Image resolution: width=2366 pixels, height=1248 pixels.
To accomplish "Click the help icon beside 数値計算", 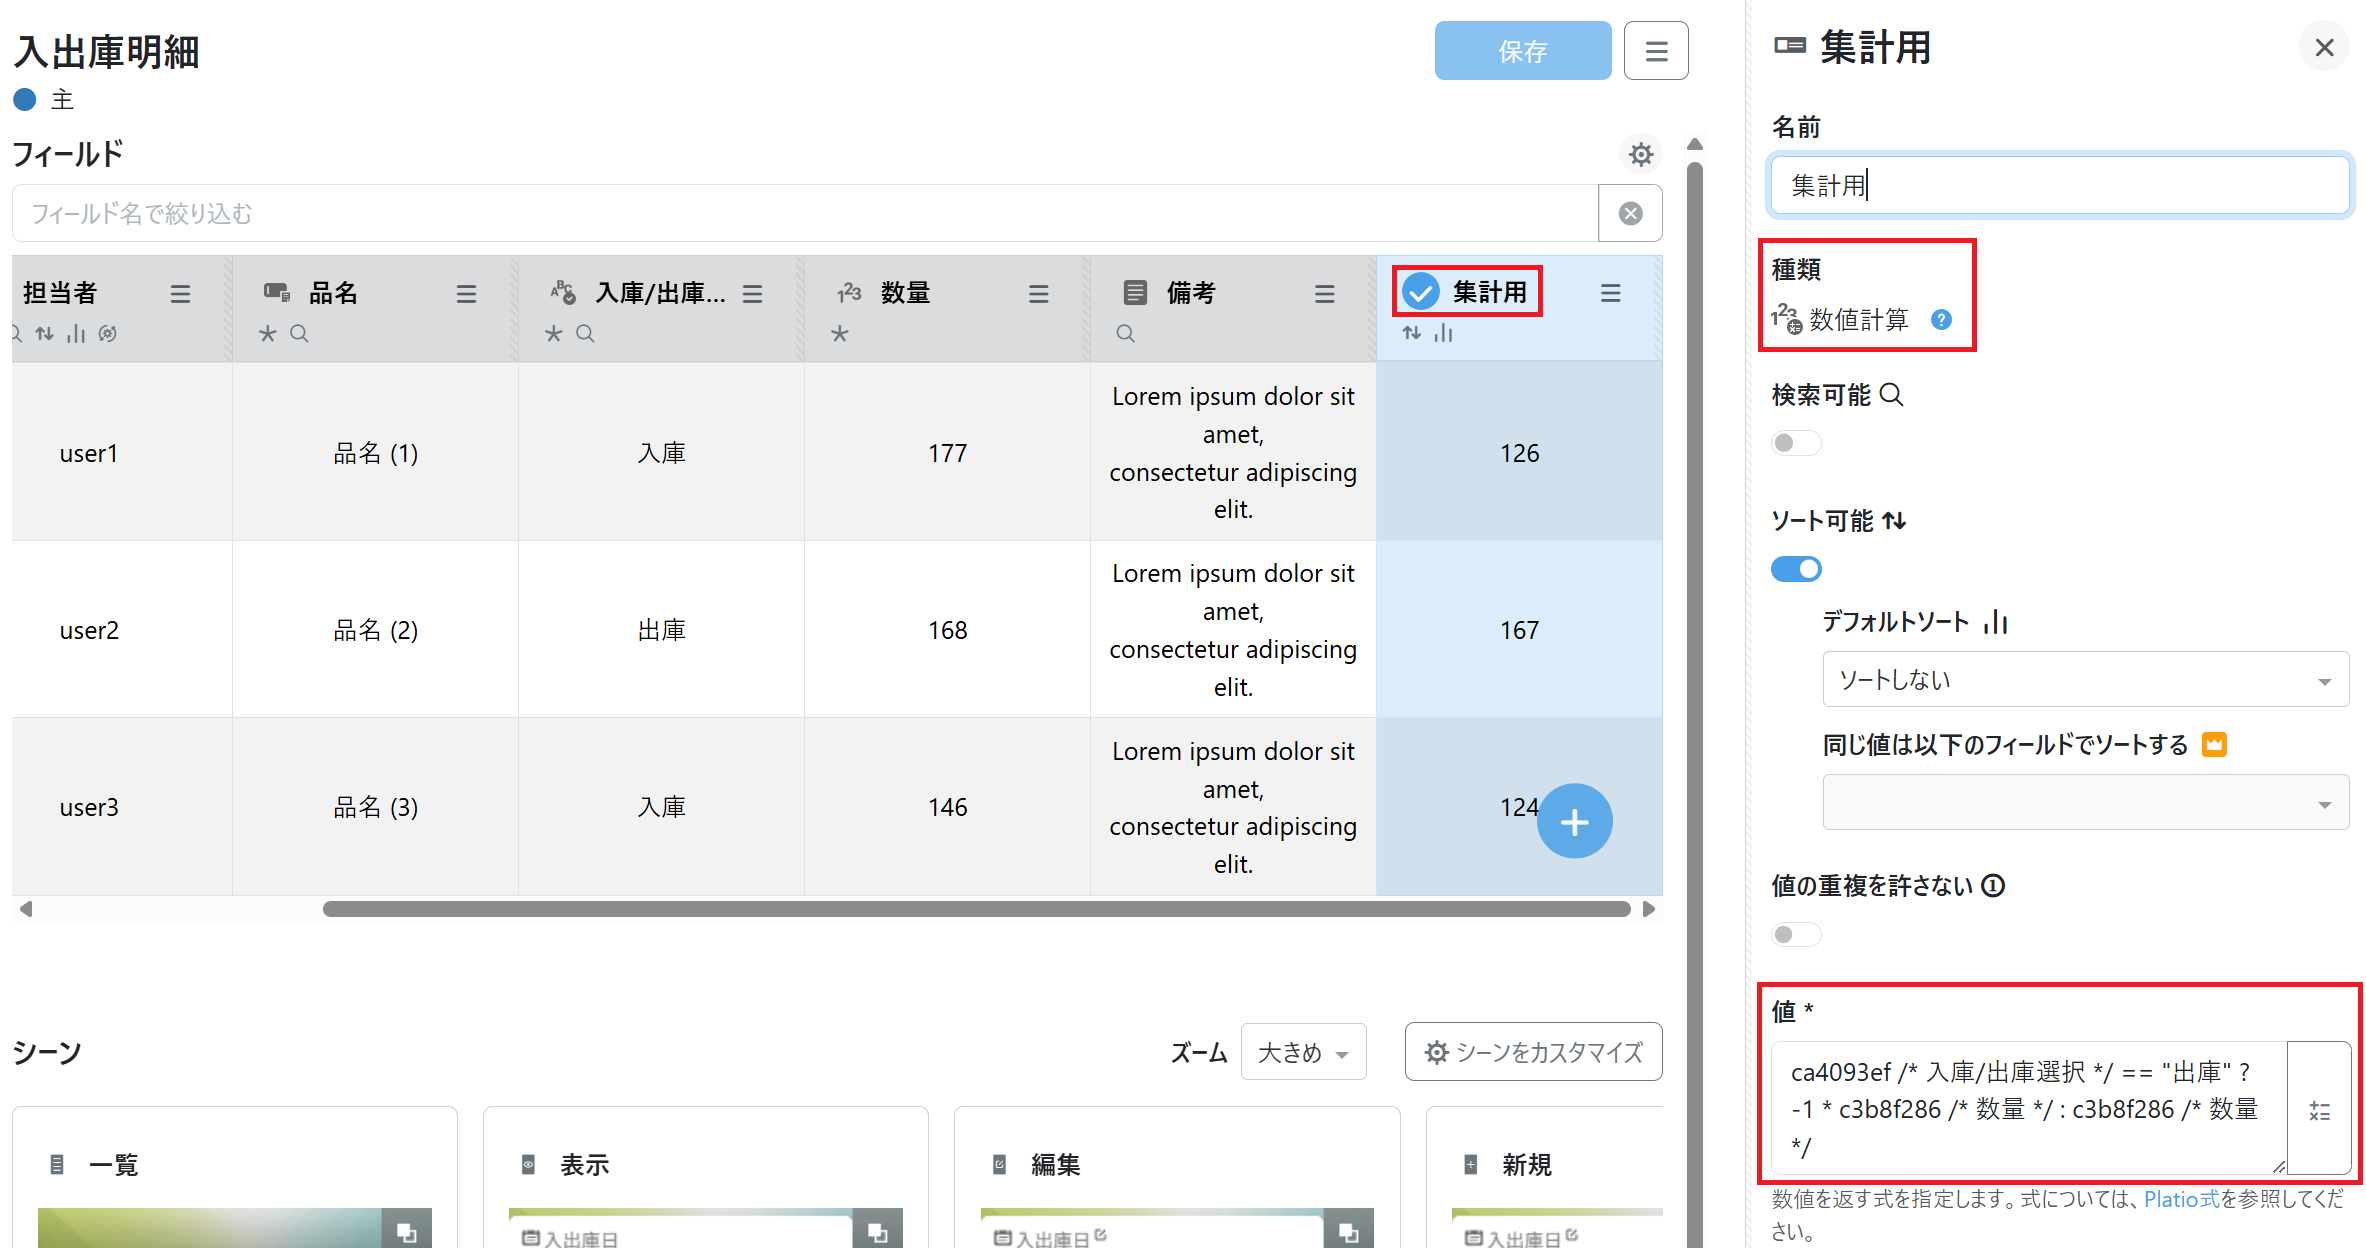I will click(1941, 320).
